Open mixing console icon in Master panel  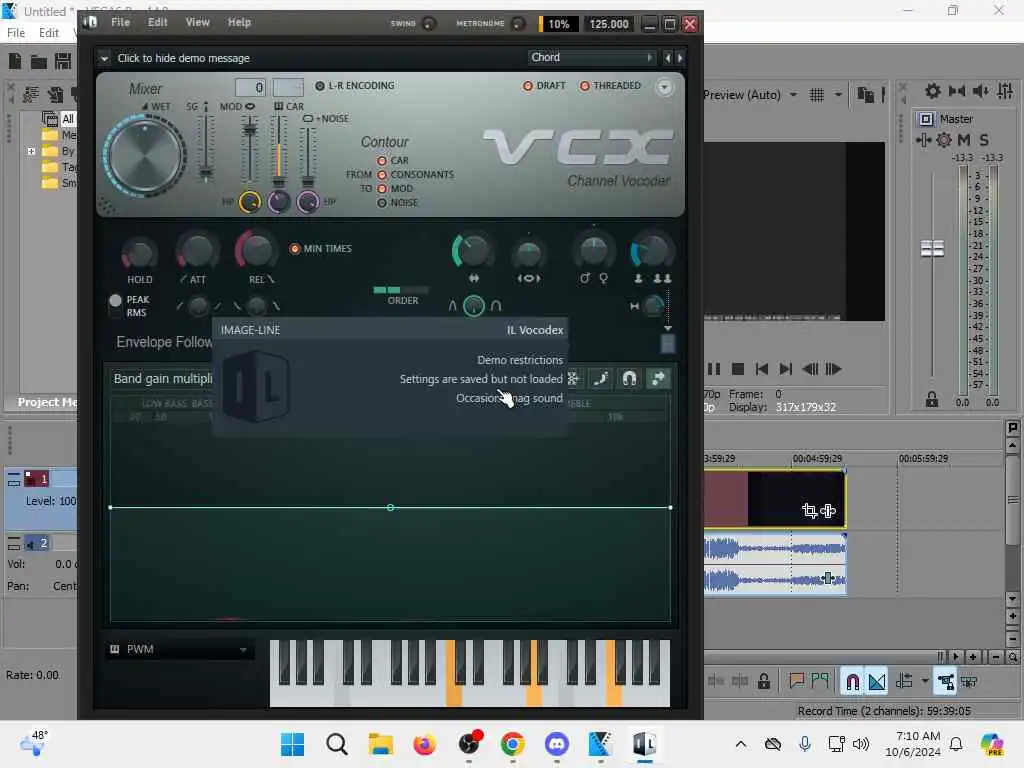(1005, 91)
